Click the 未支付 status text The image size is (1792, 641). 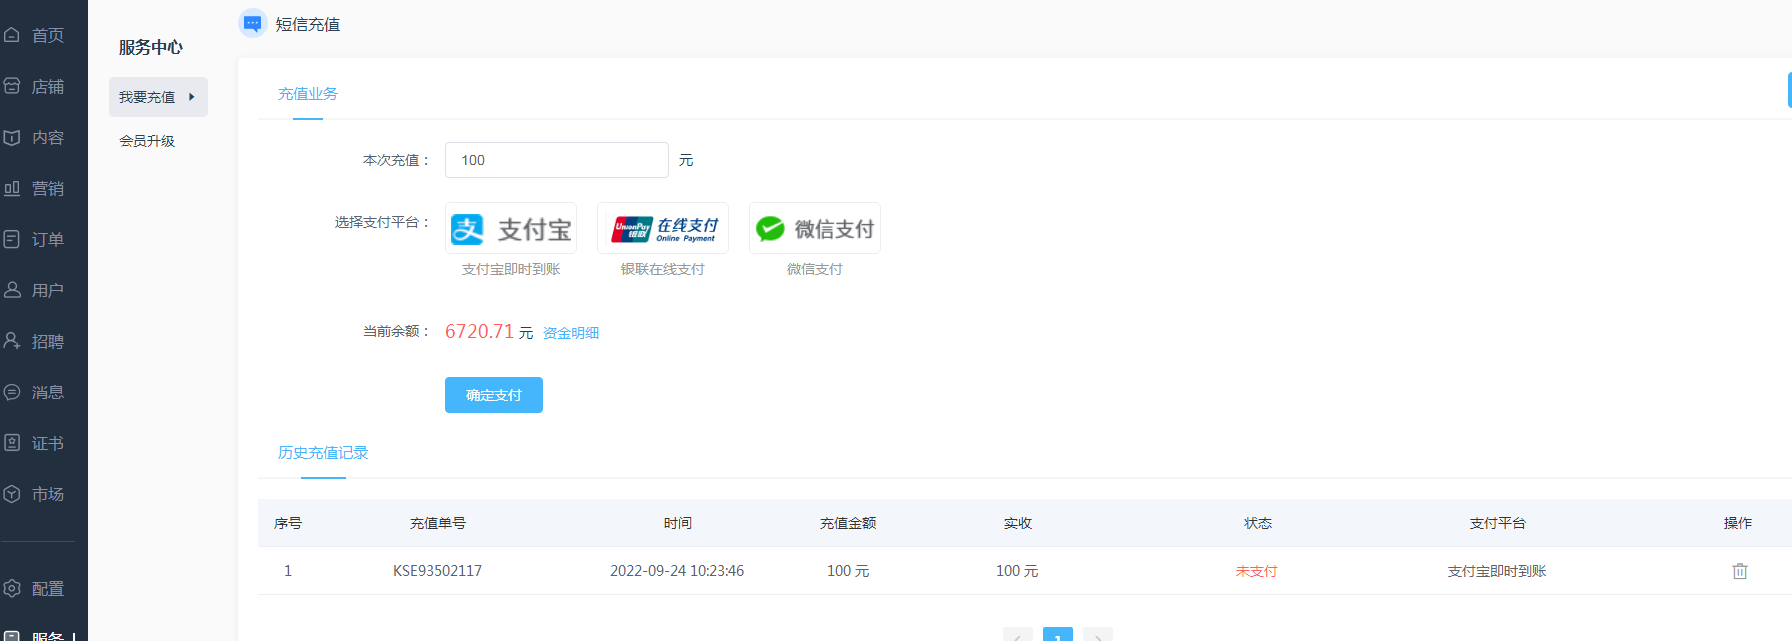coord(1257,571)
